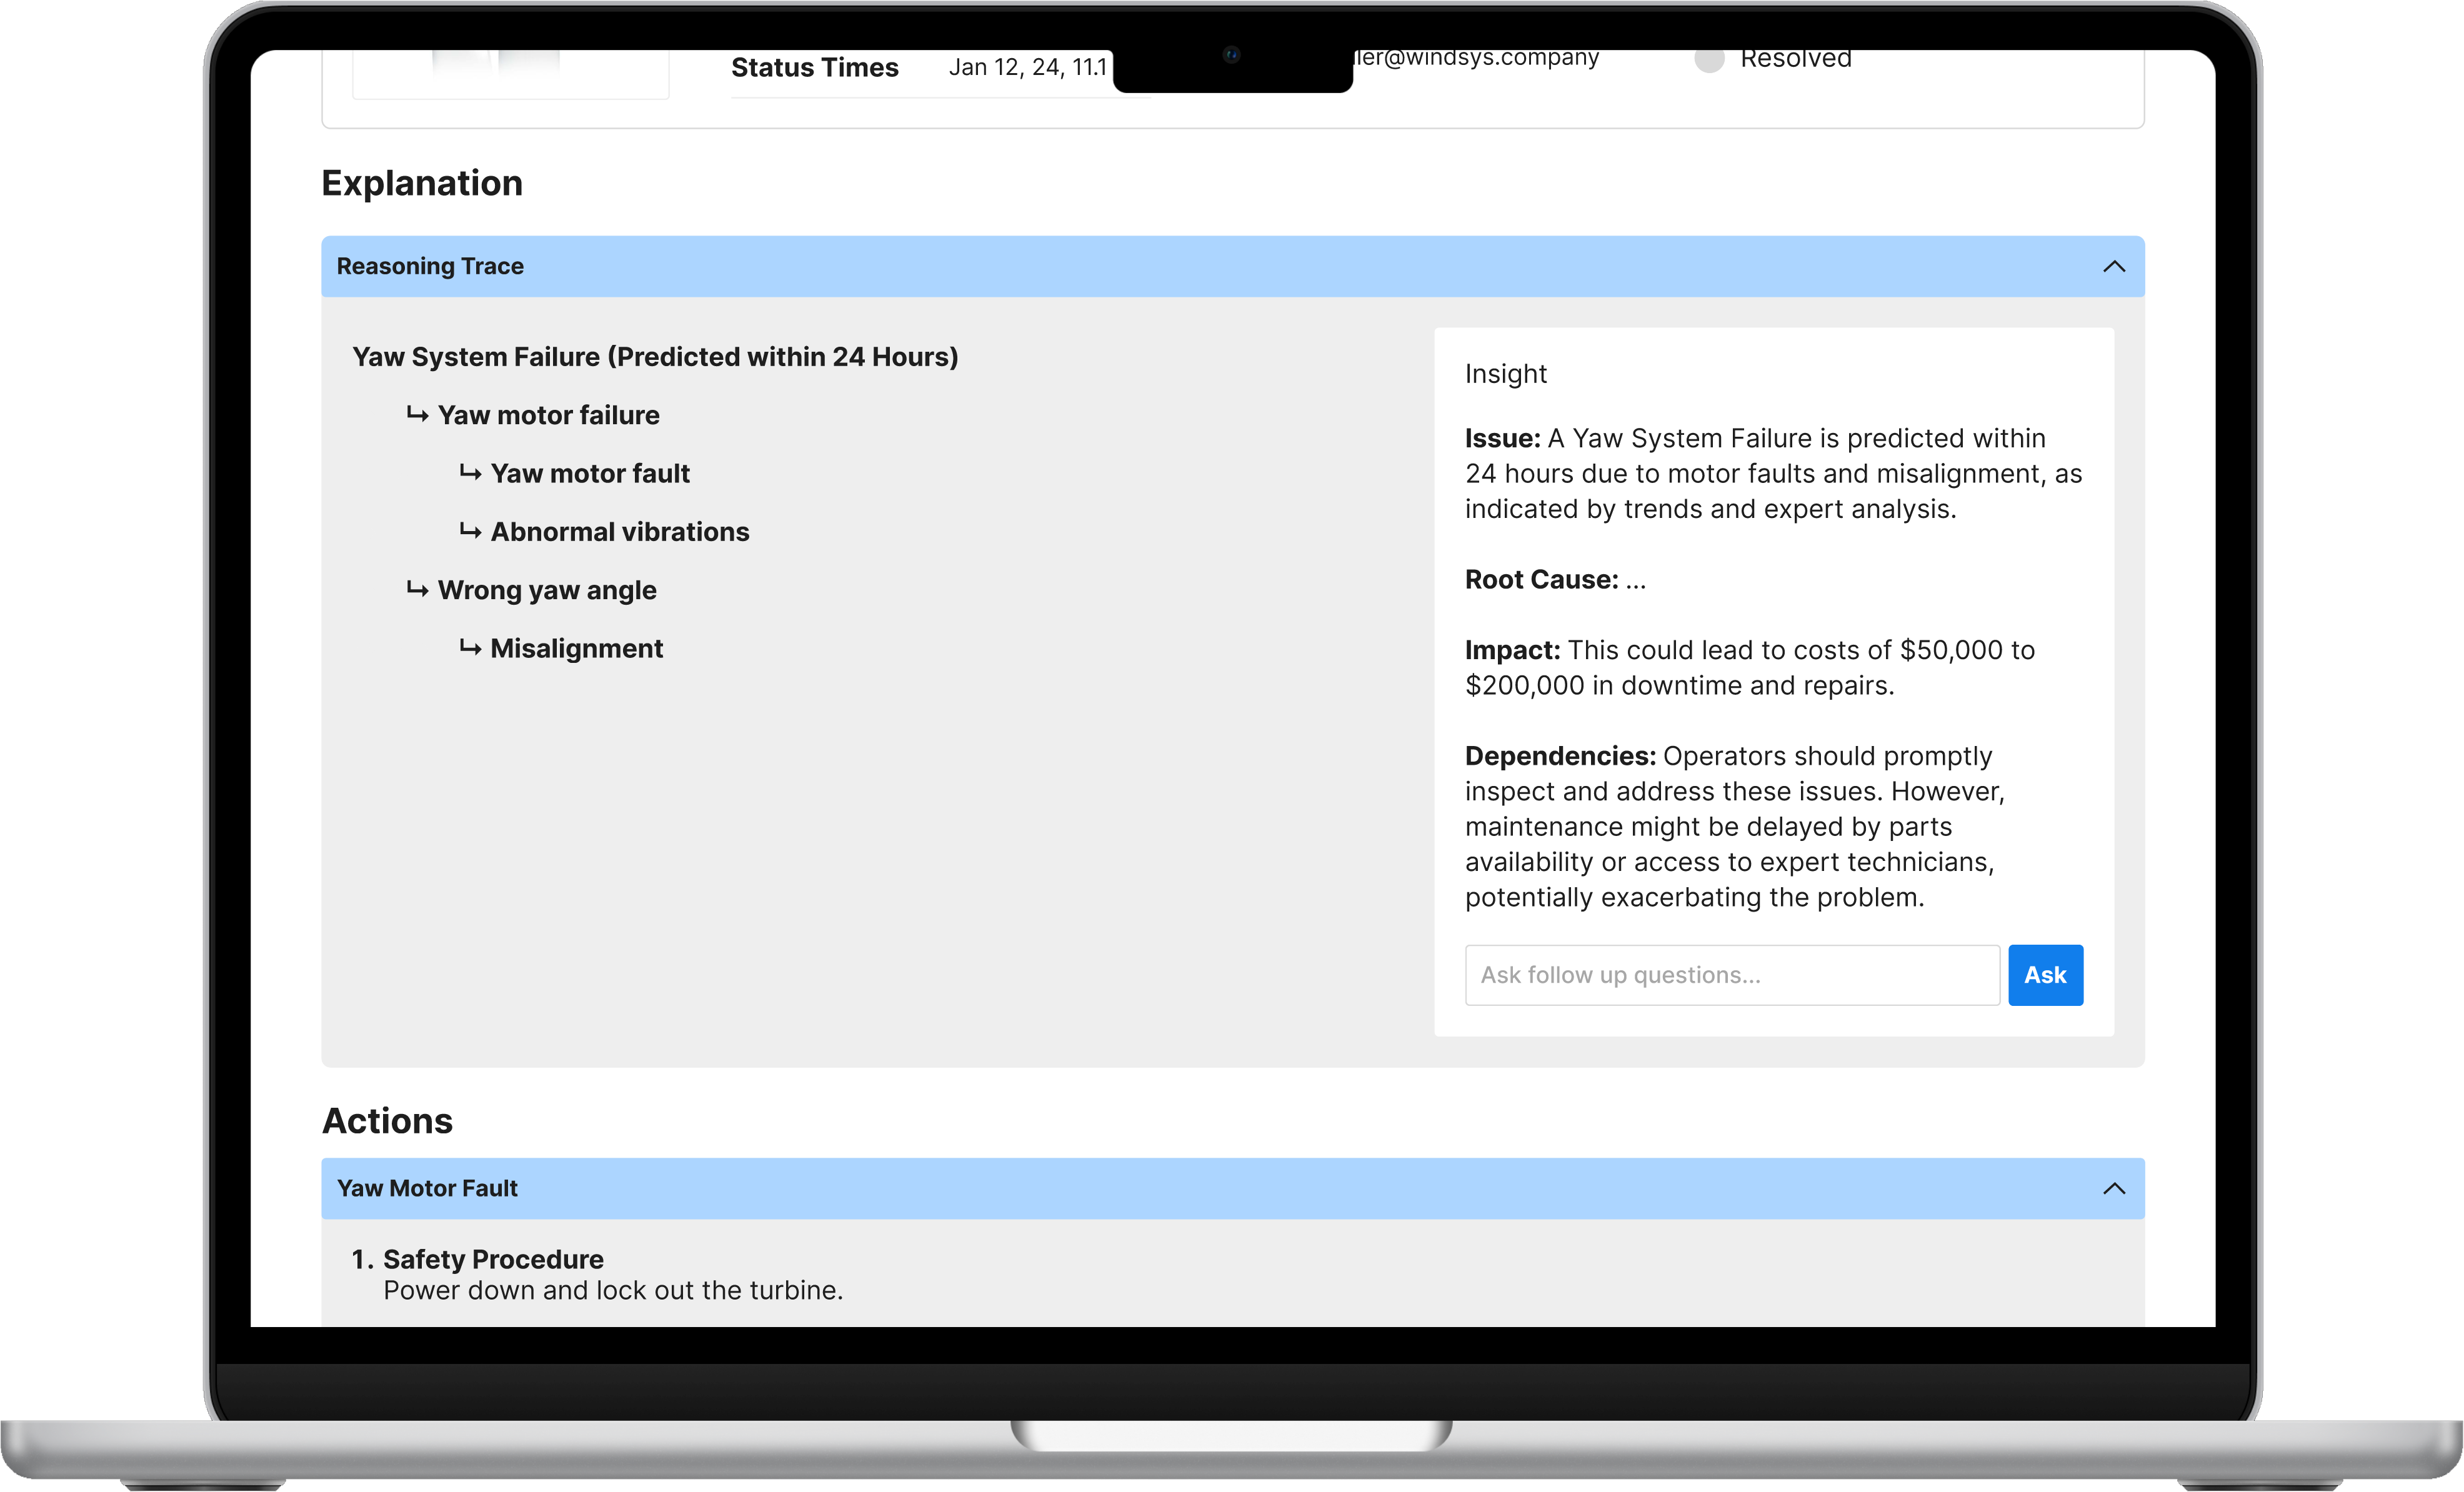Click the Jan 12, 24 timestamp

[1028, 67]
